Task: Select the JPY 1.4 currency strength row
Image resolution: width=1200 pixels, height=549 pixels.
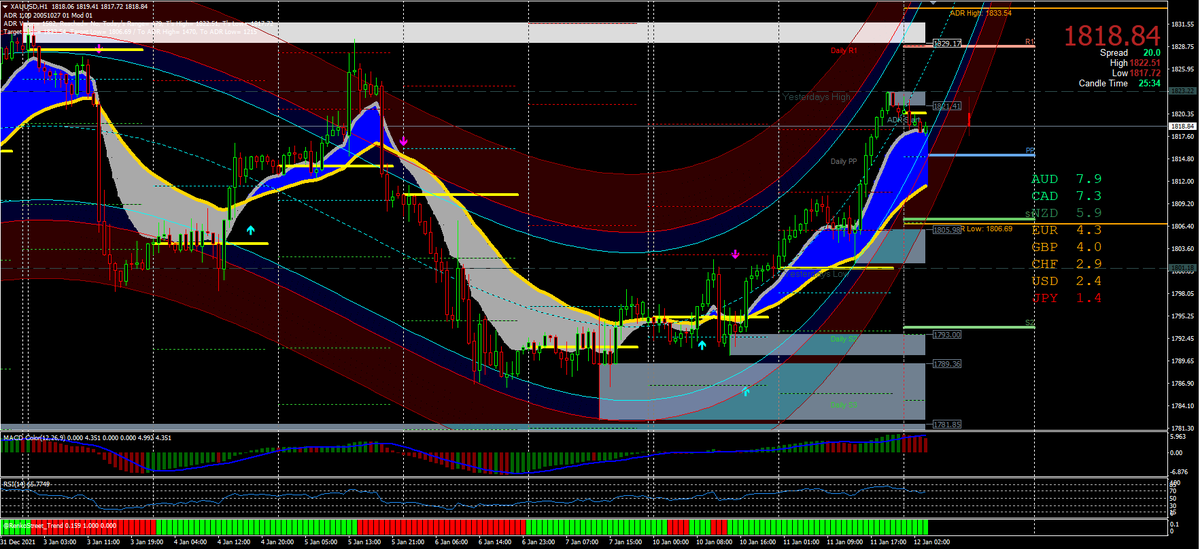Action: tap(1066, 297)
